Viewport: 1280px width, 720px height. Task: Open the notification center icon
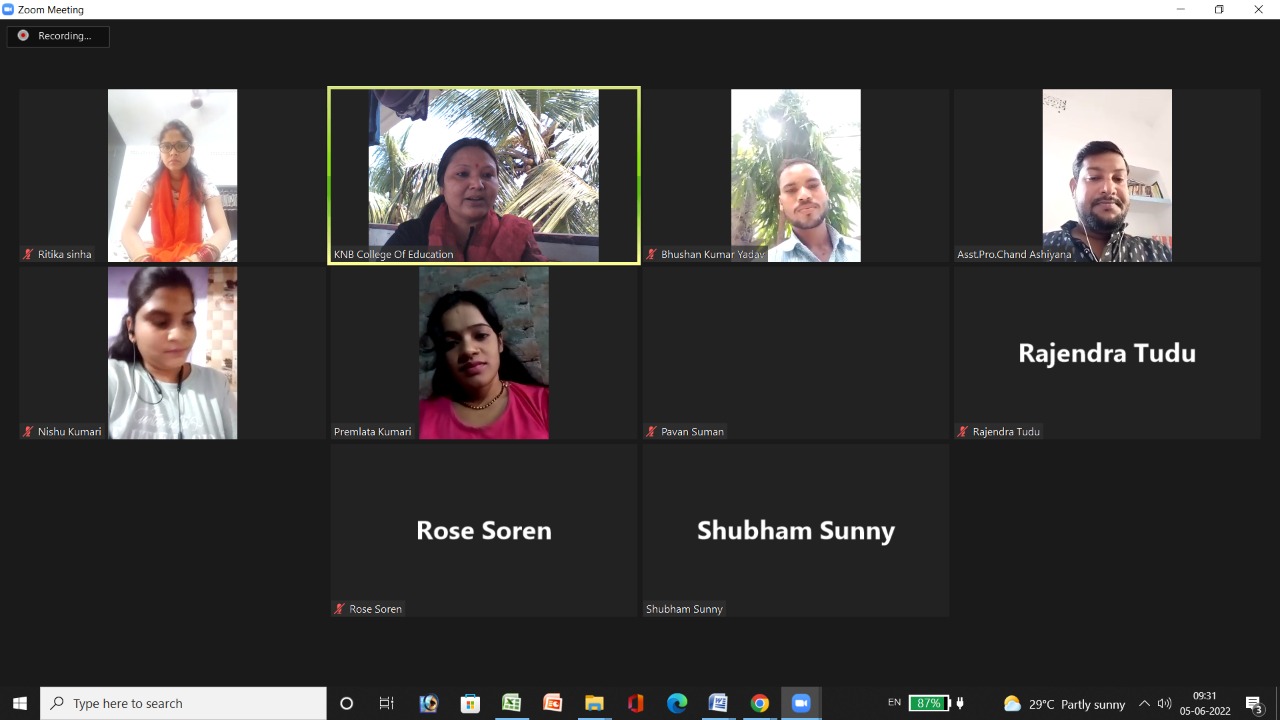(1254, 704)
